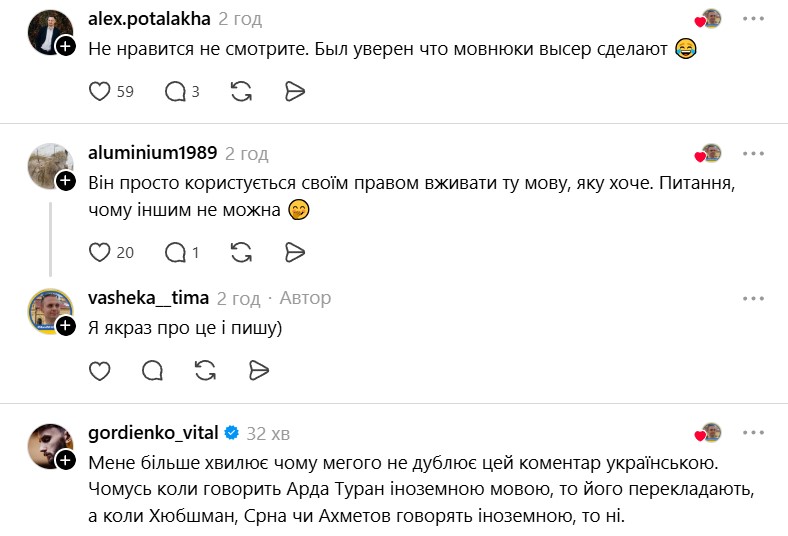Share aluminium1989's comment via send icon
Viewport: 788px width, 536px height.
(x=294, y=252)
